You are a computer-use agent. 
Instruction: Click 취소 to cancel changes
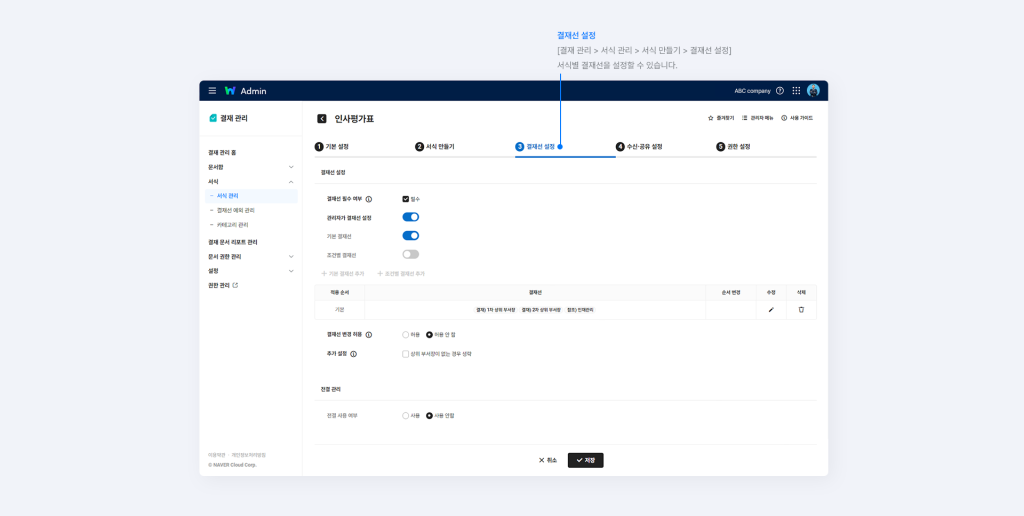coord(548,460)
